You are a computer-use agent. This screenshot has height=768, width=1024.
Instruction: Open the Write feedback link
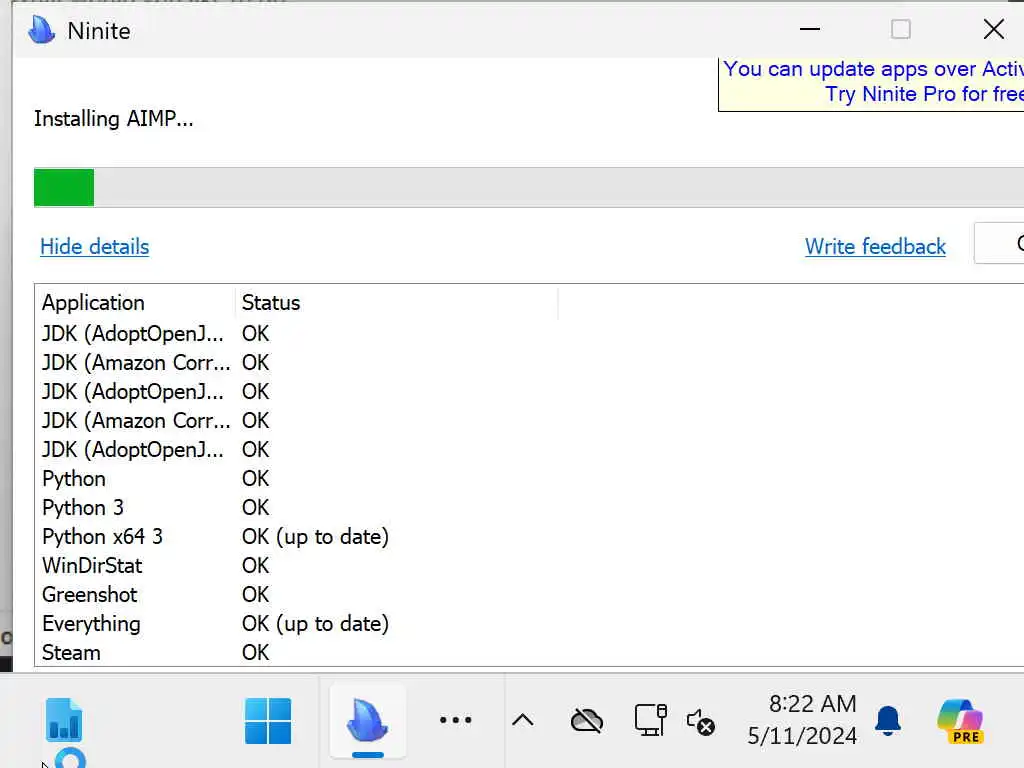pos(875,246)
